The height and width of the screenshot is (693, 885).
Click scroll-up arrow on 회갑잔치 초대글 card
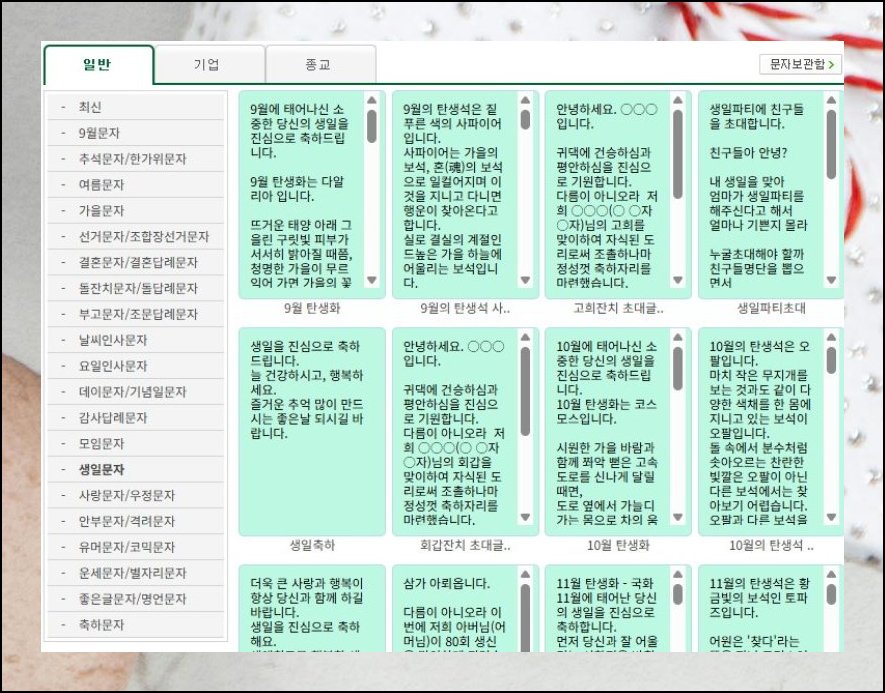click(525, 337)
